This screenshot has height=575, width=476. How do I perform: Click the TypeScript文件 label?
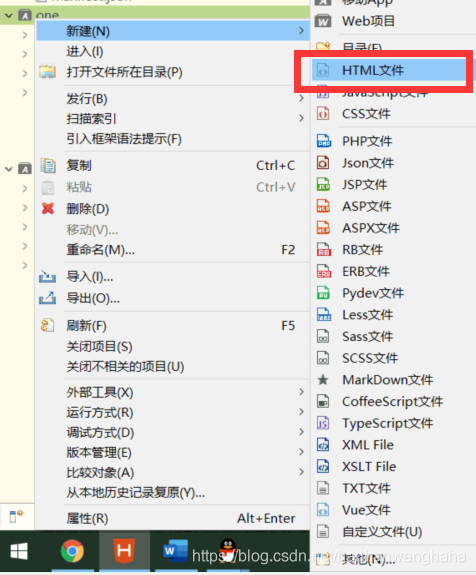point(388,423)
